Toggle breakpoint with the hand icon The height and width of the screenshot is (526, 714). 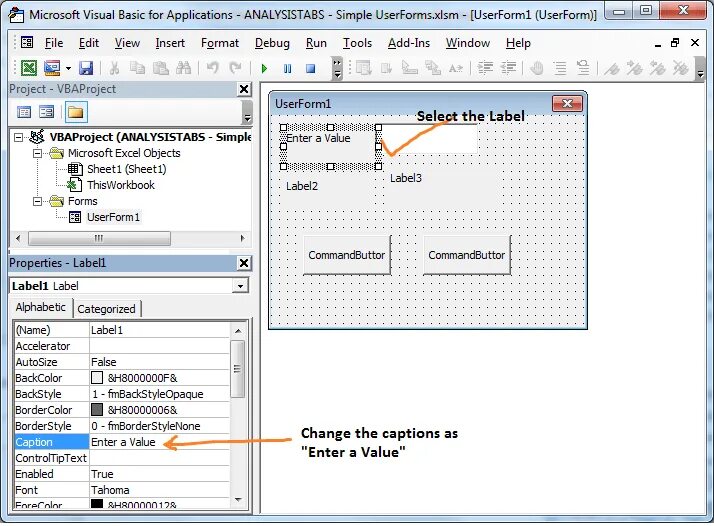click(537, 69)
